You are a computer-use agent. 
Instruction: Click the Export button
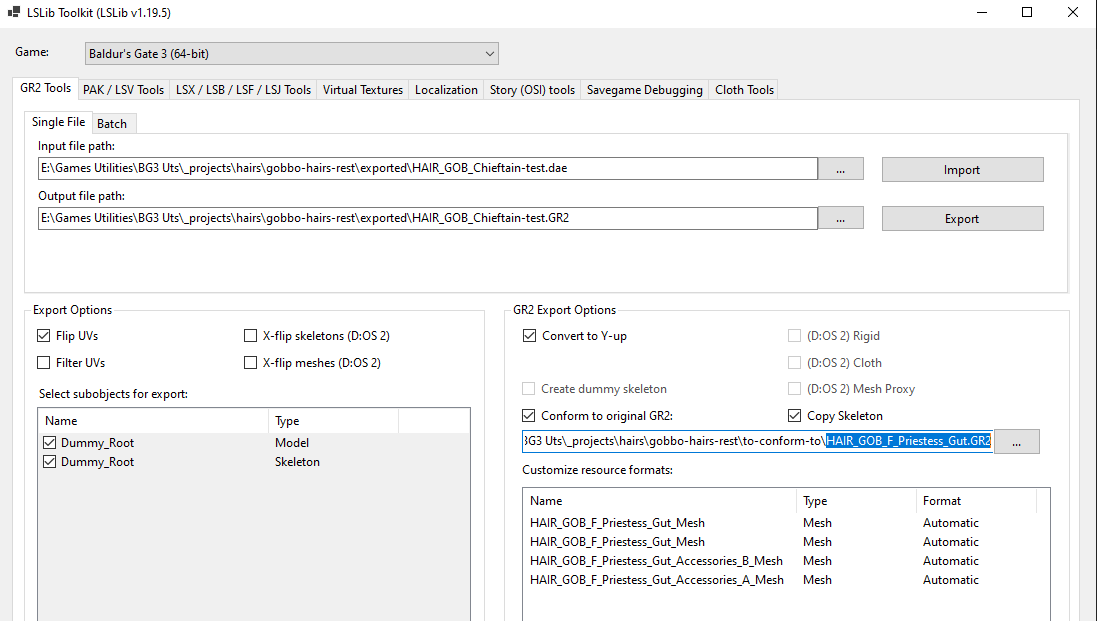pyautogui.click(x=962, y=218)
